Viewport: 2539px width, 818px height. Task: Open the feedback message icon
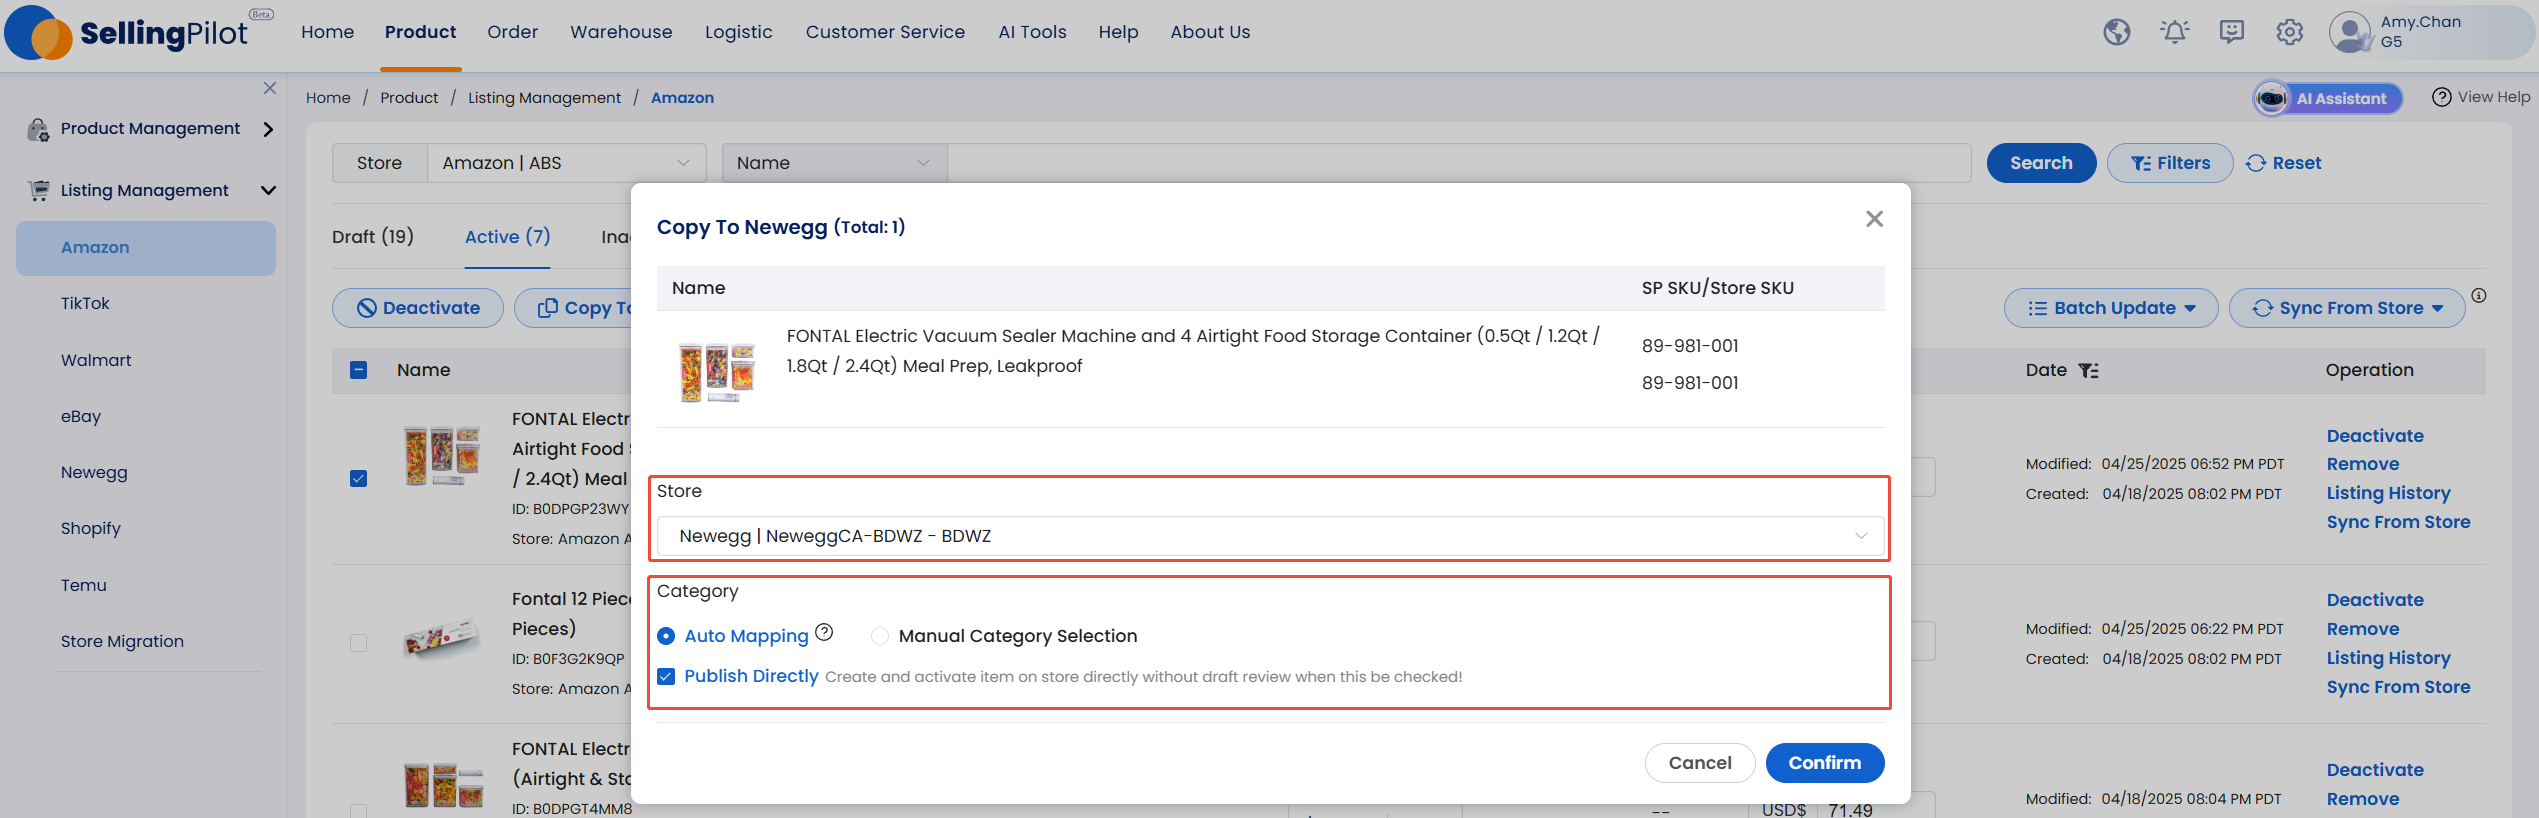click(2231, 33)
